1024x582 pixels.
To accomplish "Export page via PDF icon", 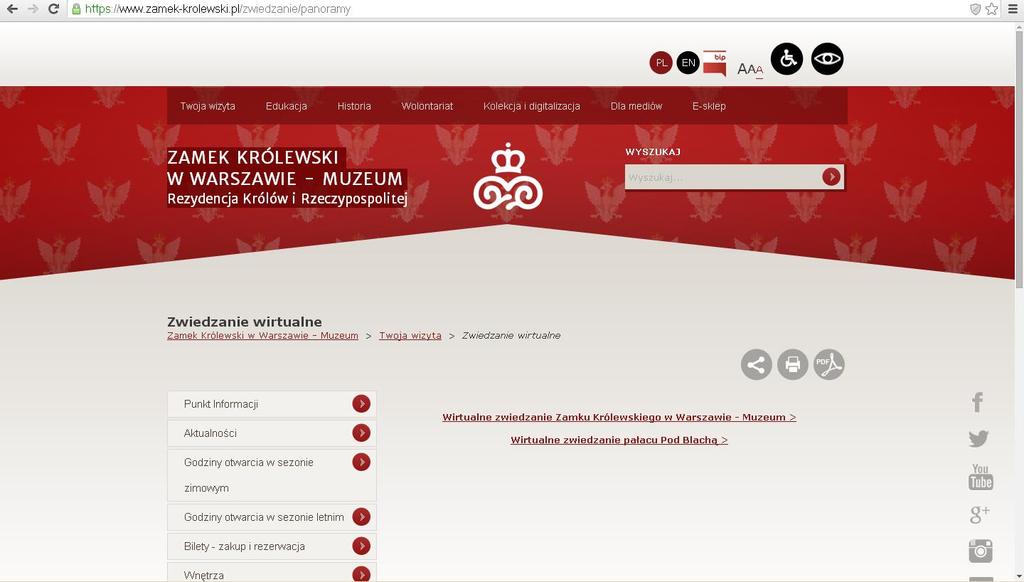I will coord(829,364).
